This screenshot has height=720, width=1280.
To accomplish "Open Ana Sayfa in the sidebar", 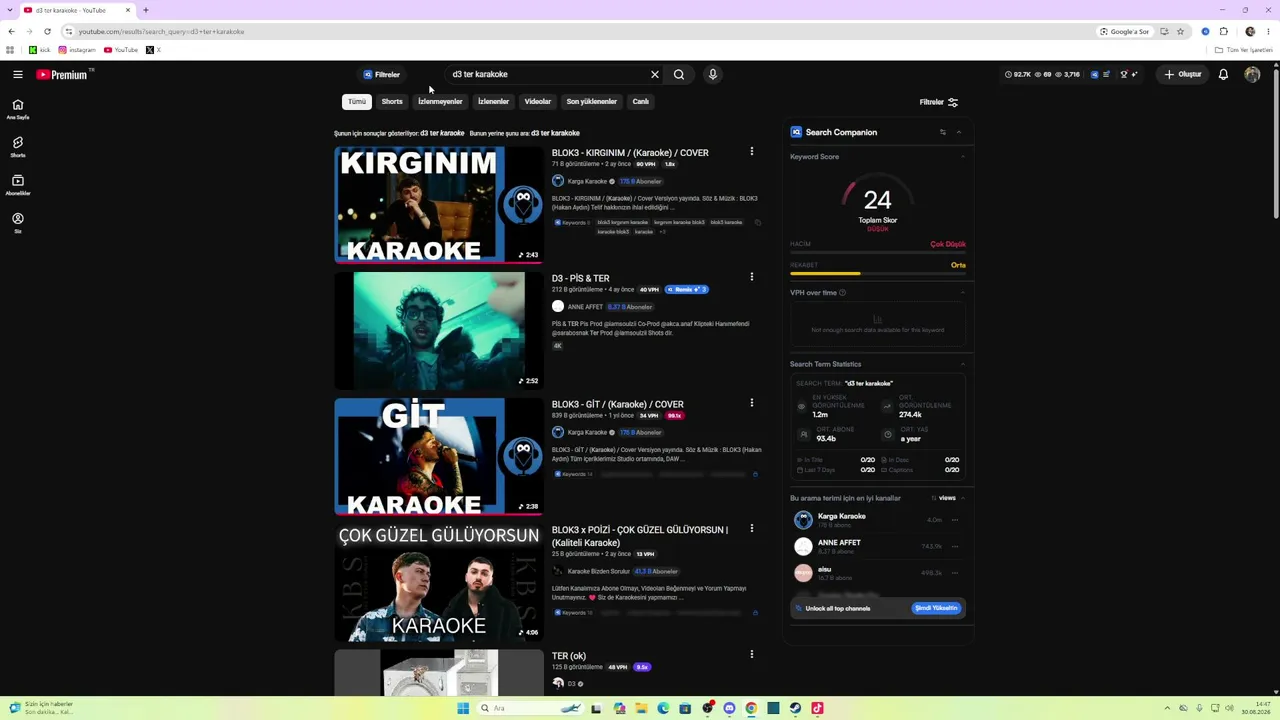I will [18, 109].
